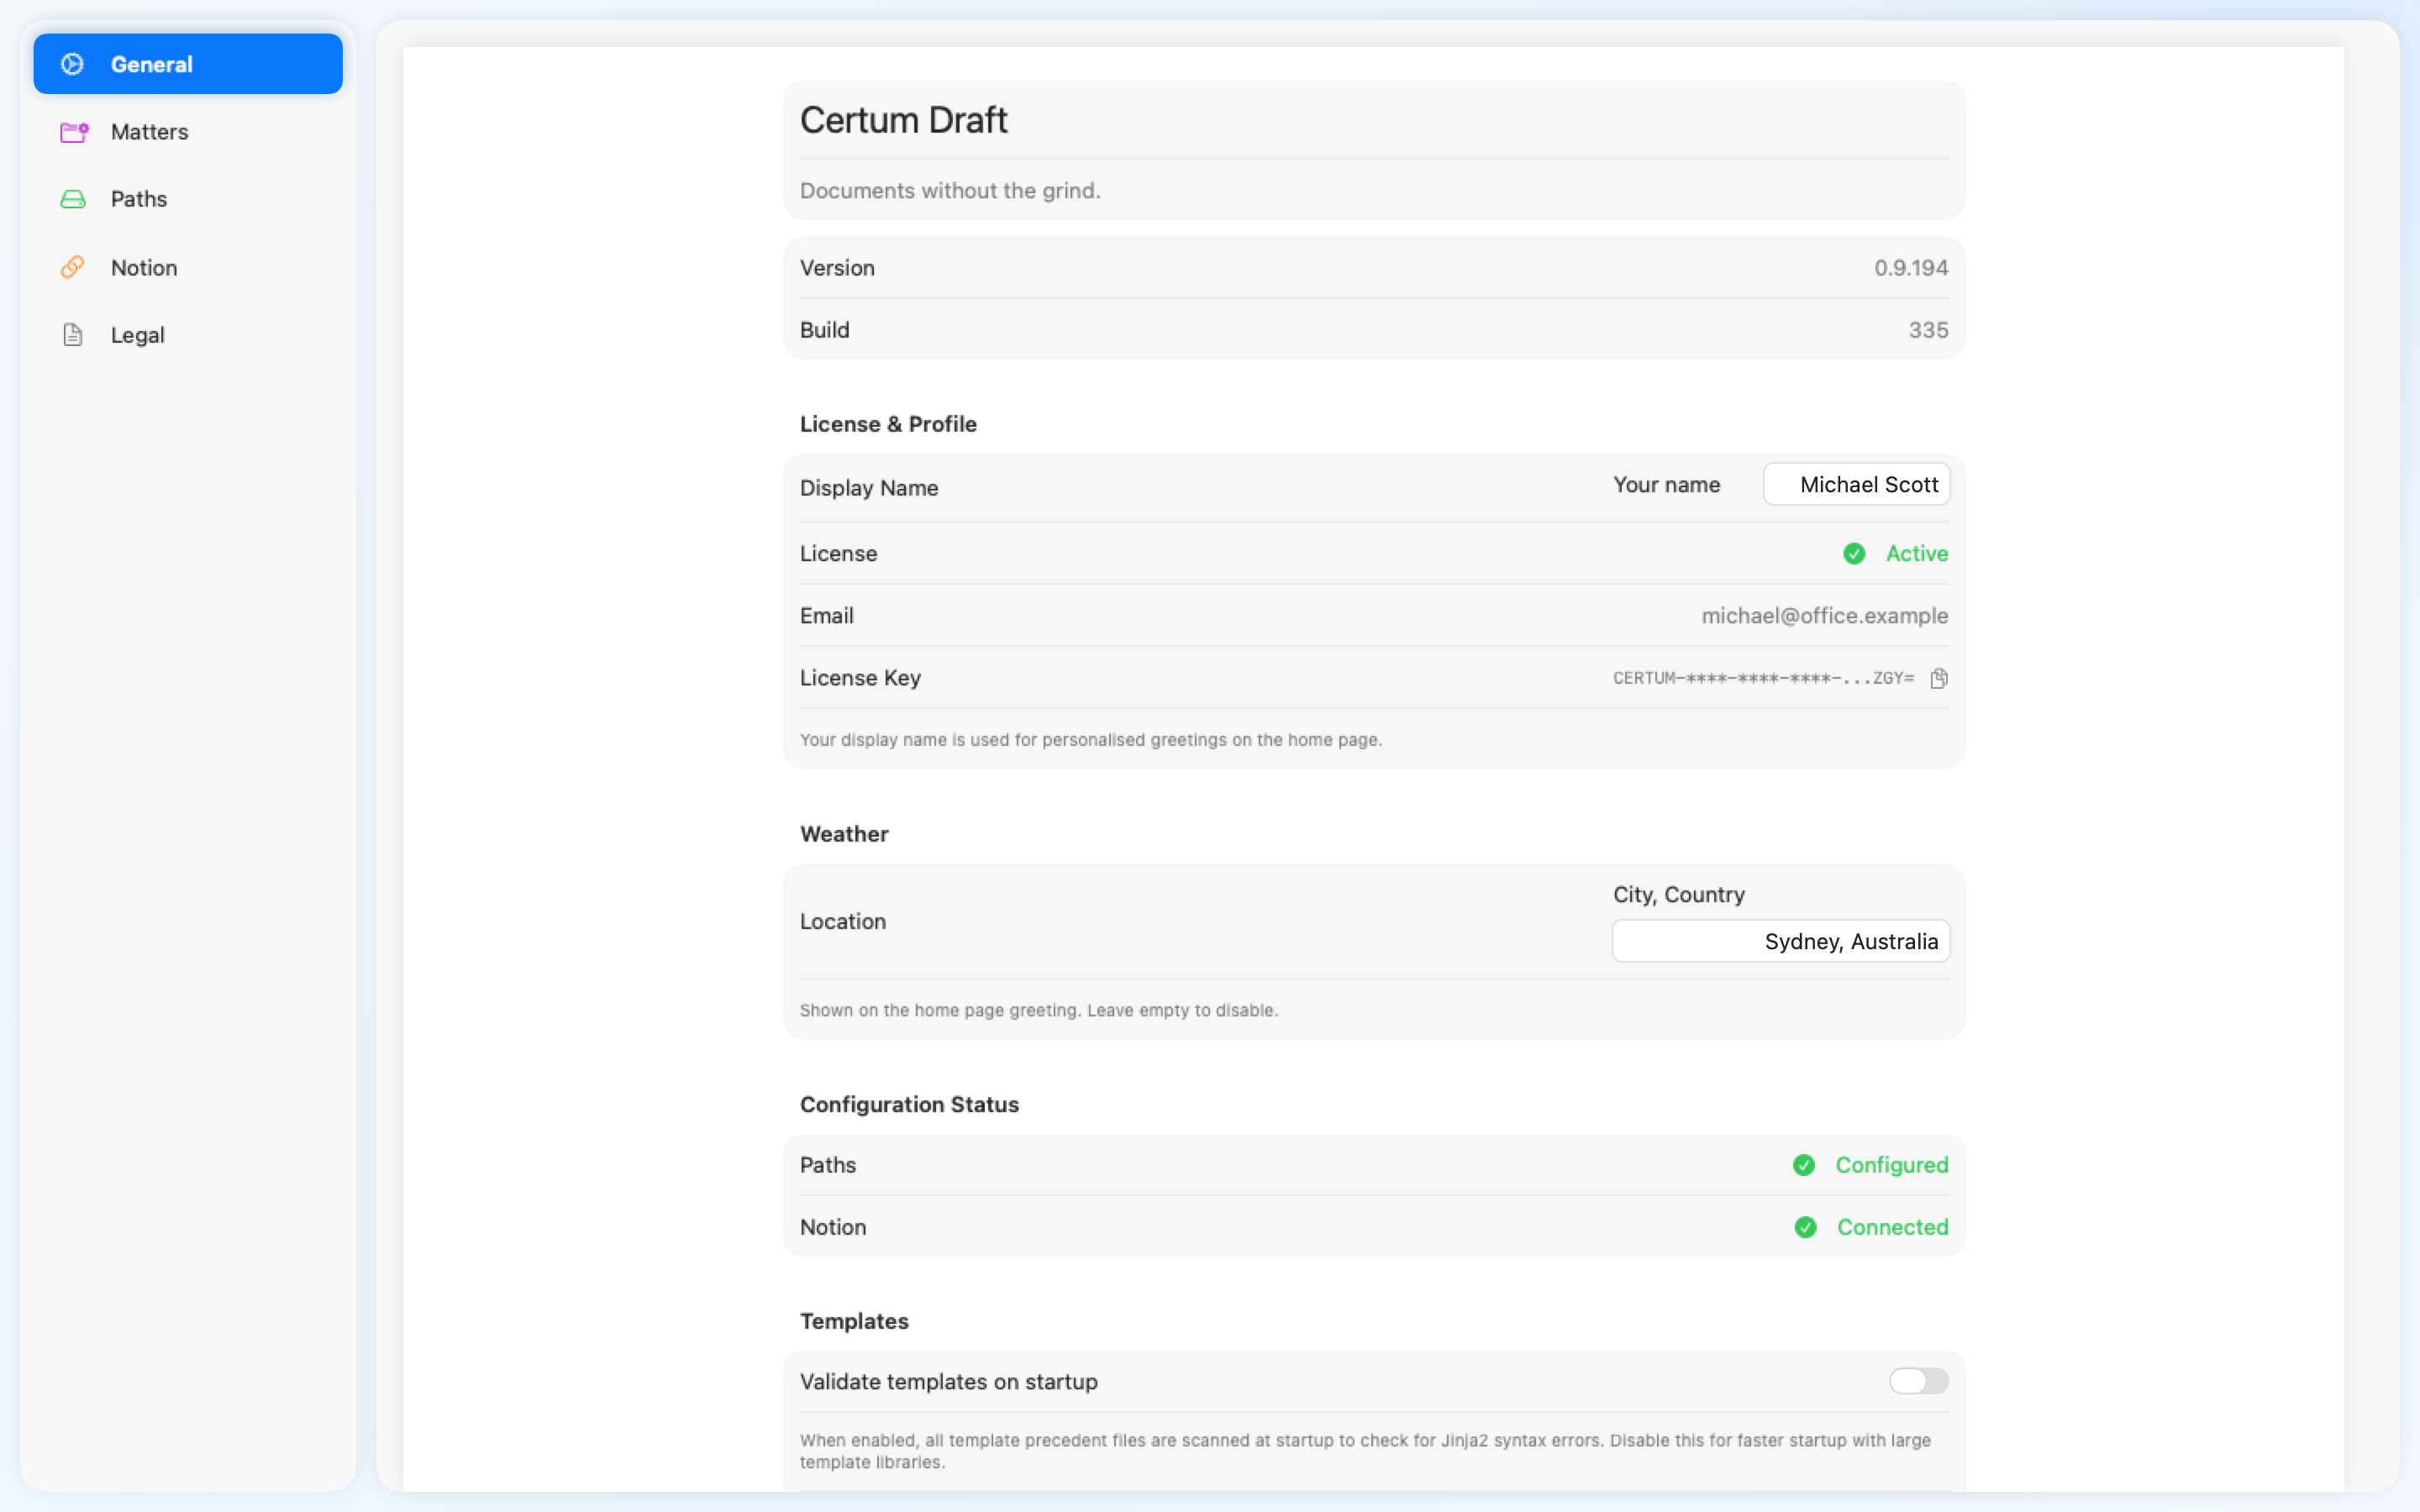The width and height of the screenshot is (2420, 1512).
Task: Click the email michael@office.example
Action: (1825, 616)
